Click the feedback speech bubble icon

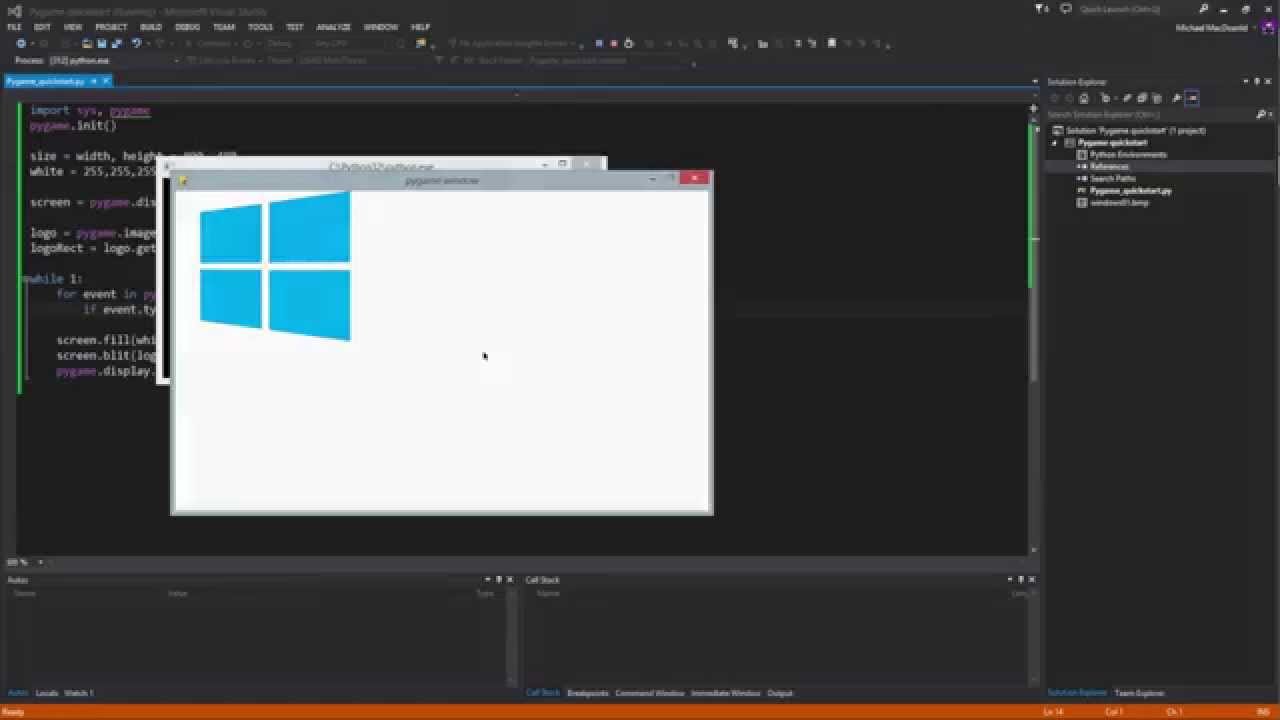point(1066,9)
